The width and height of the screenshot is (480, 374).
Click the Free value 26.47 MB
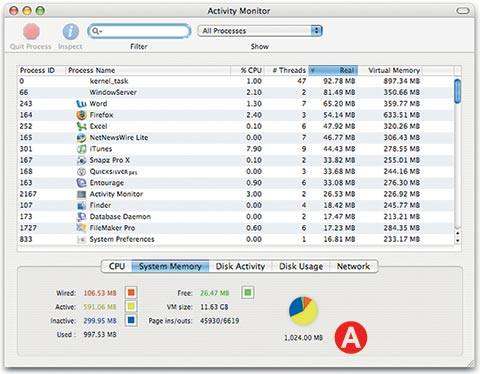[214, 293]
